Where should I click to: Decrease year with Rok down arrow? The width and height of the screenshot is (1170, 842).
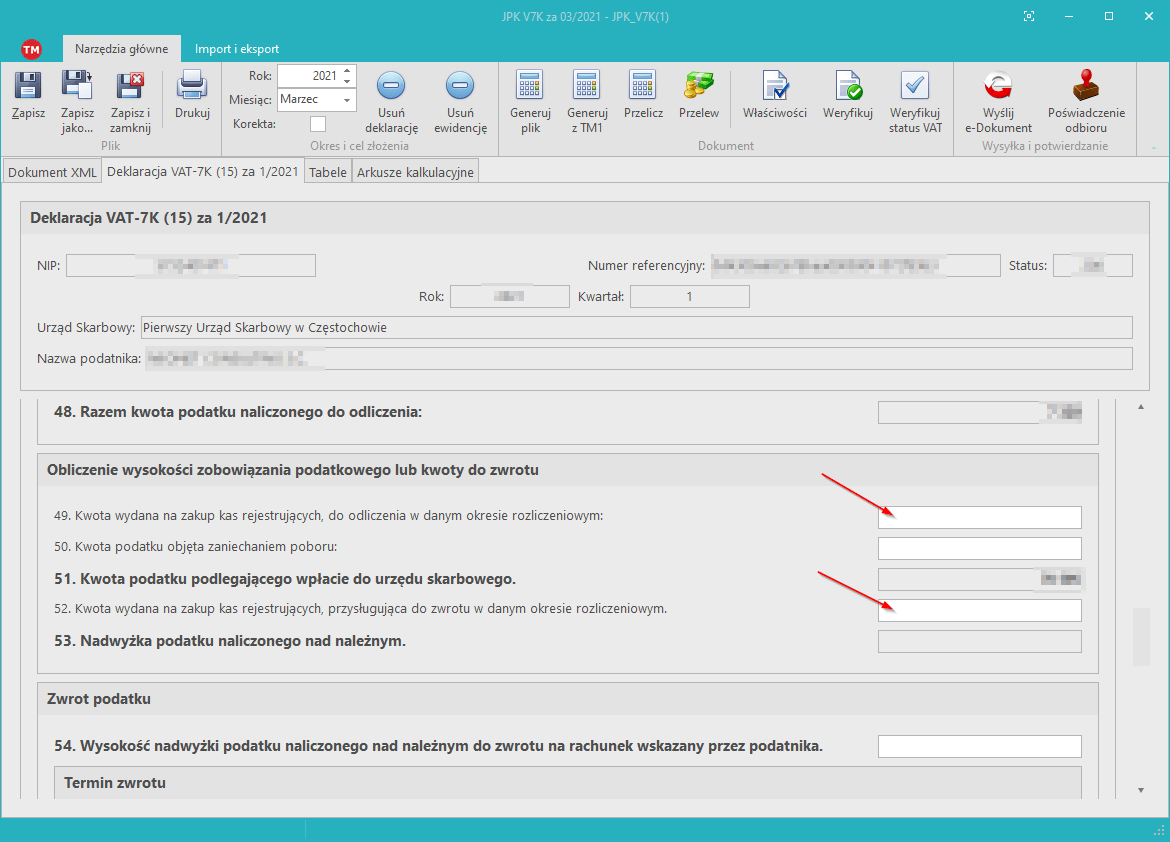pos(347,81)
